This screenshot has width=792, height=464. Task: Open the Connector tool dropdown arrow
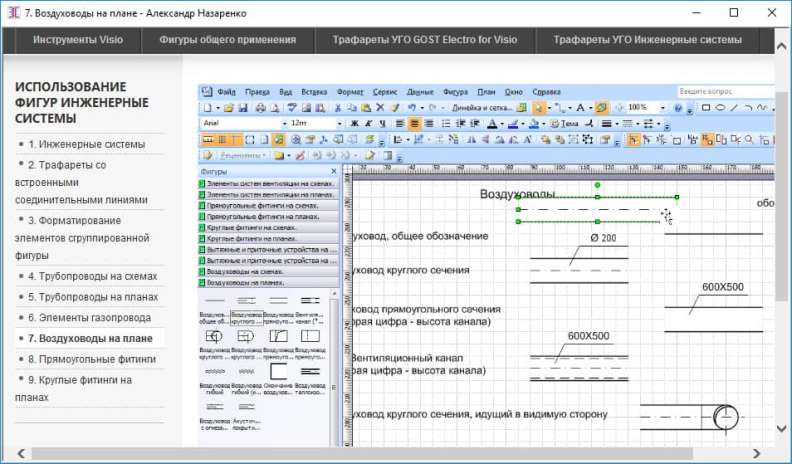[x=570, y=108]
